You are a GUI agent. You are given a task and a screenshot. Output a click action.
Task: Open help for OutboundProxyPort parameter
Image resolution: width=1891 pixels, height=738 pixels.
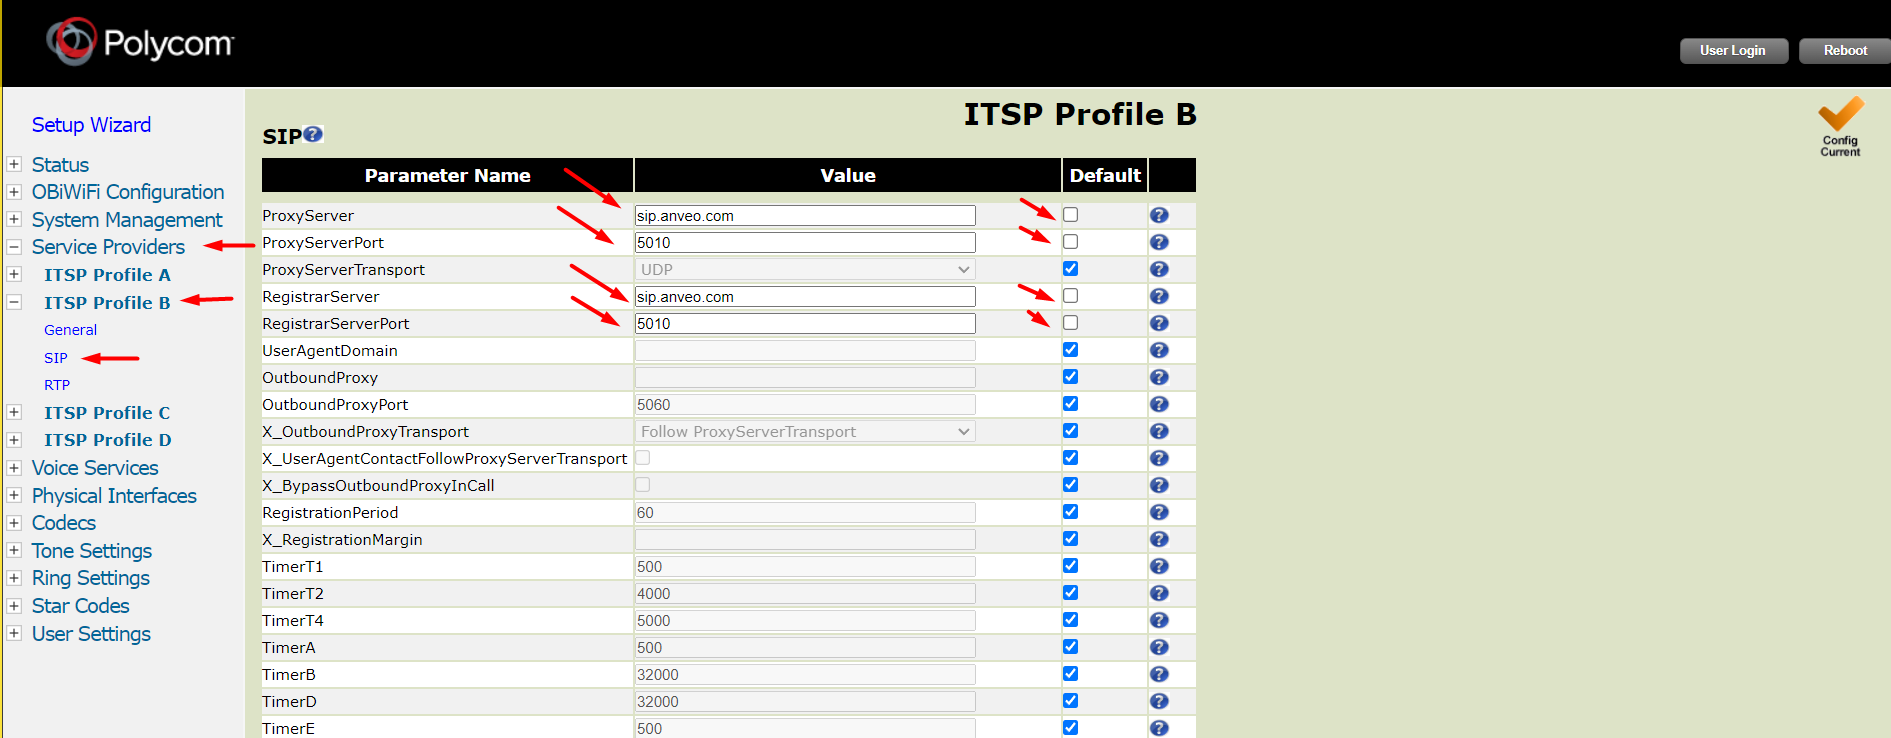1159,404
